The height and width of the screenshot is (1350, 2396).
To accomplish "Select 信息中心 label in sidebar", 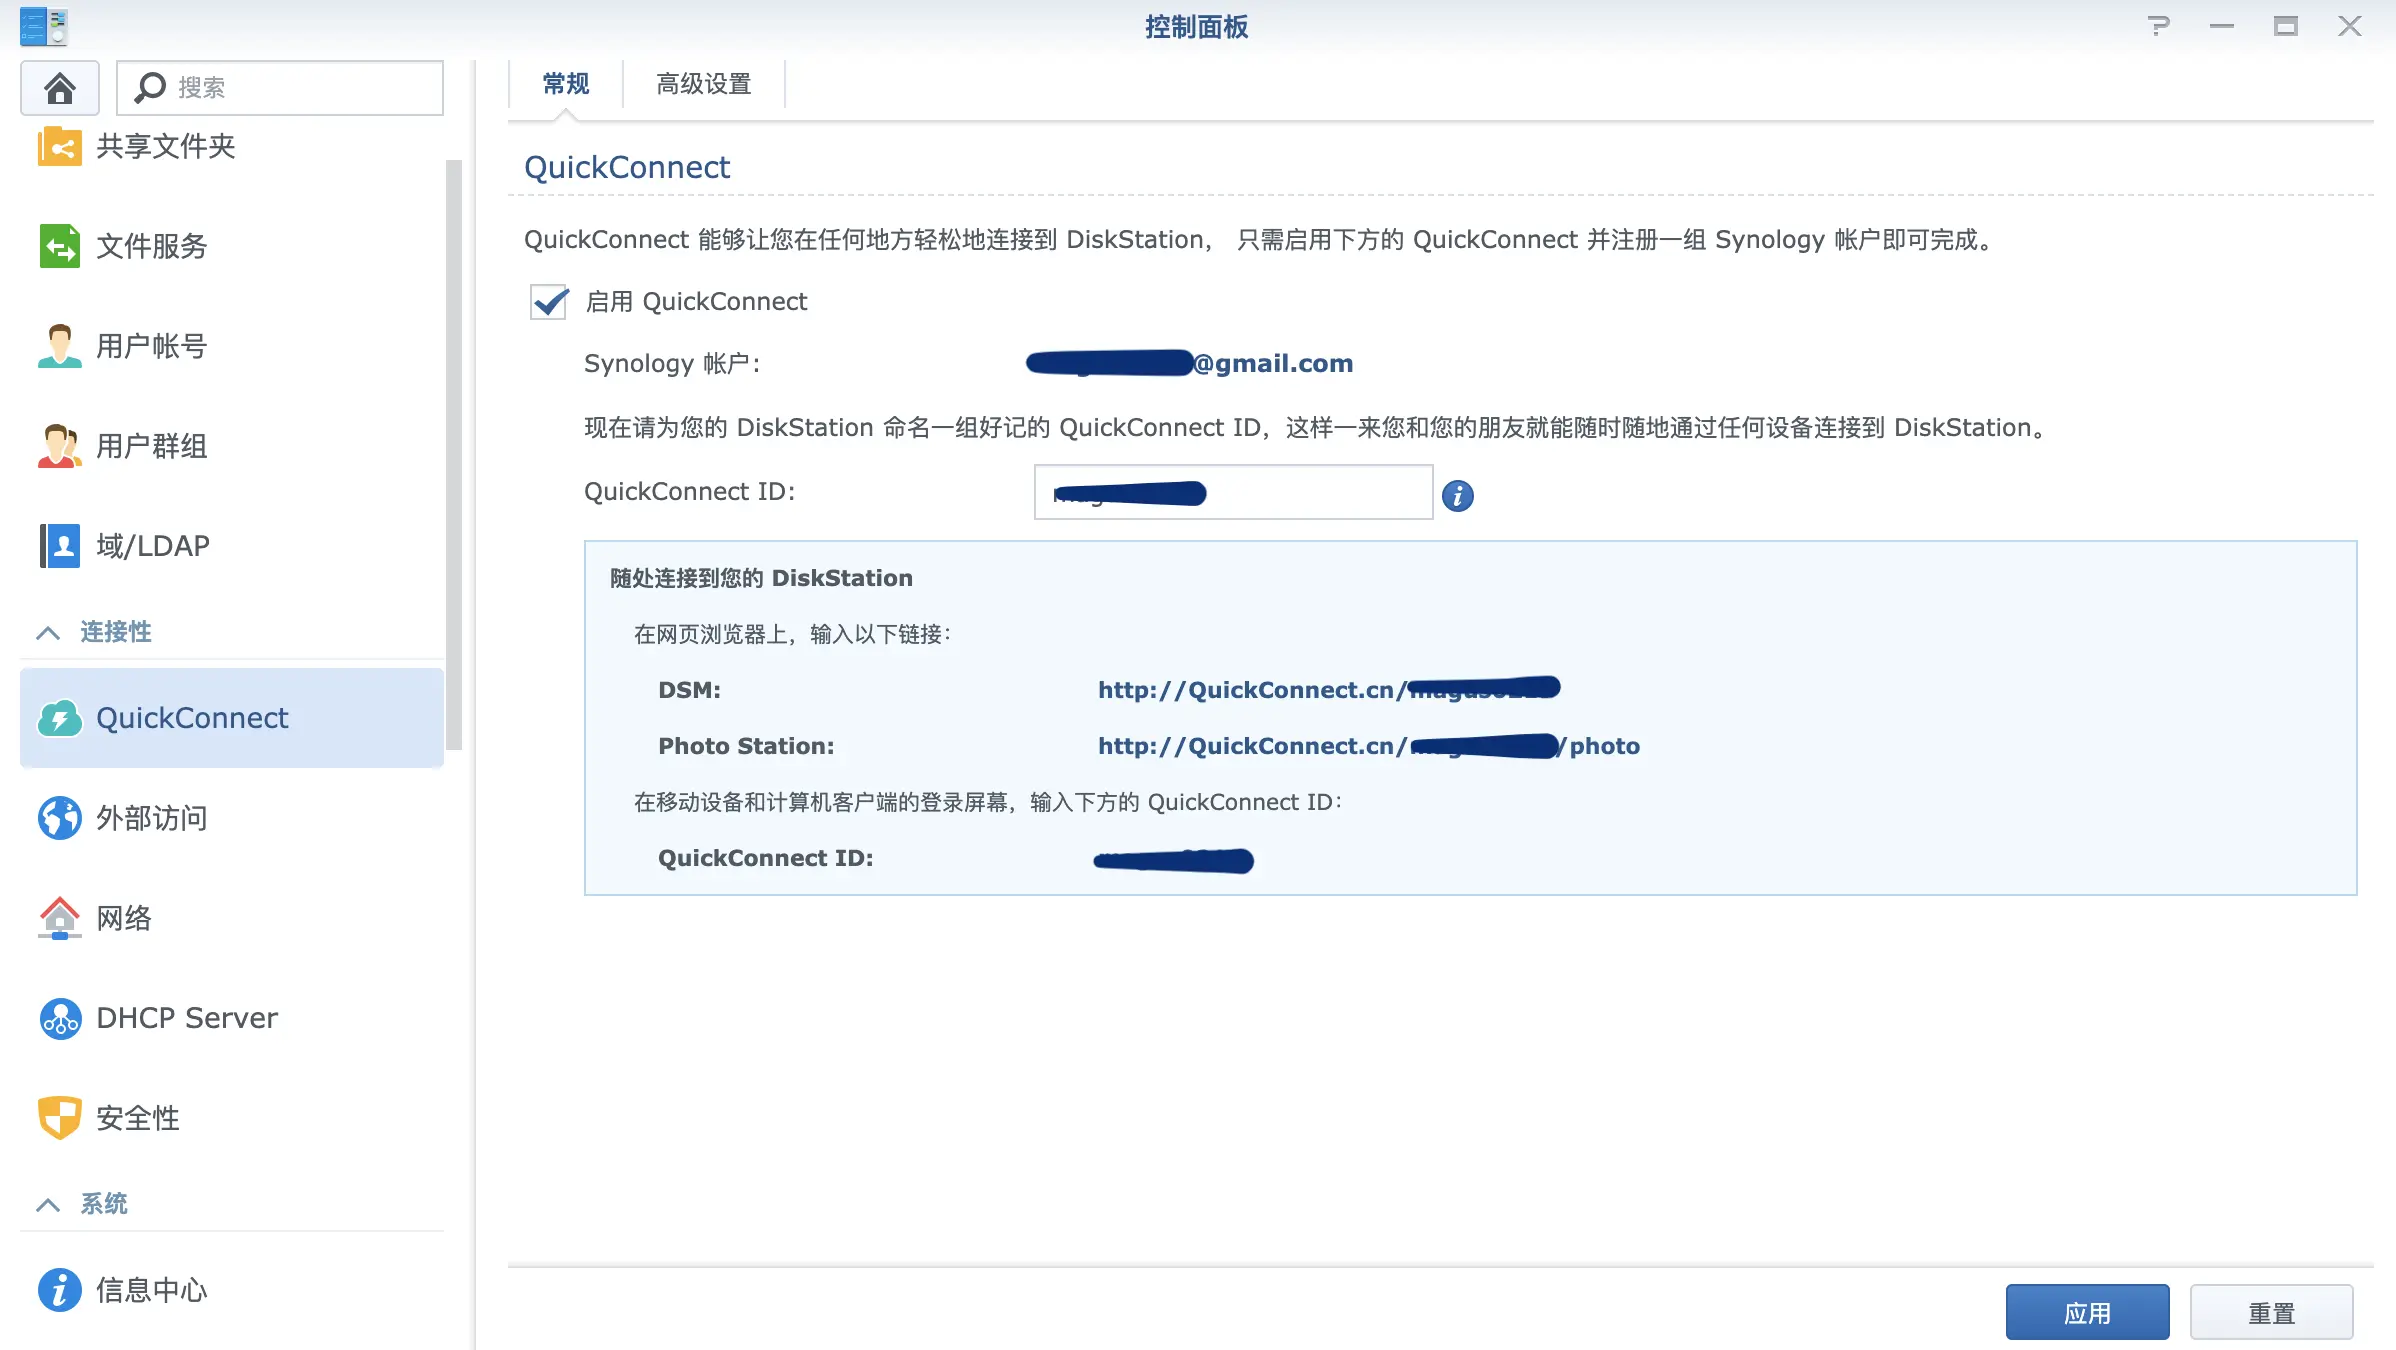I will (x=152, y=1290).
